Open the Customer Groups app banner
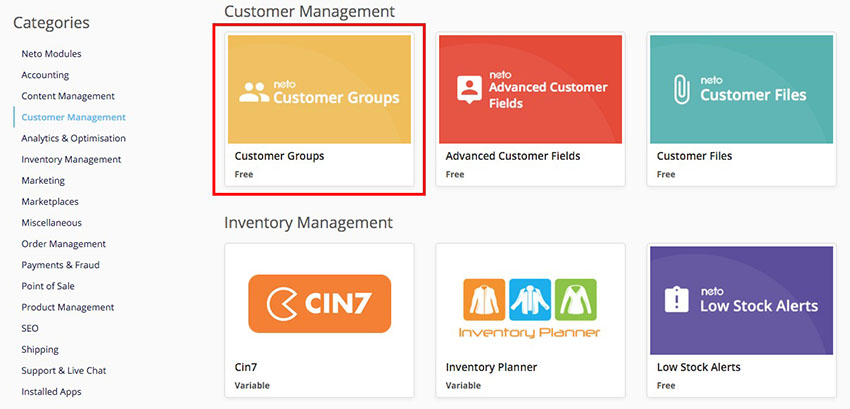 (319, 90)
